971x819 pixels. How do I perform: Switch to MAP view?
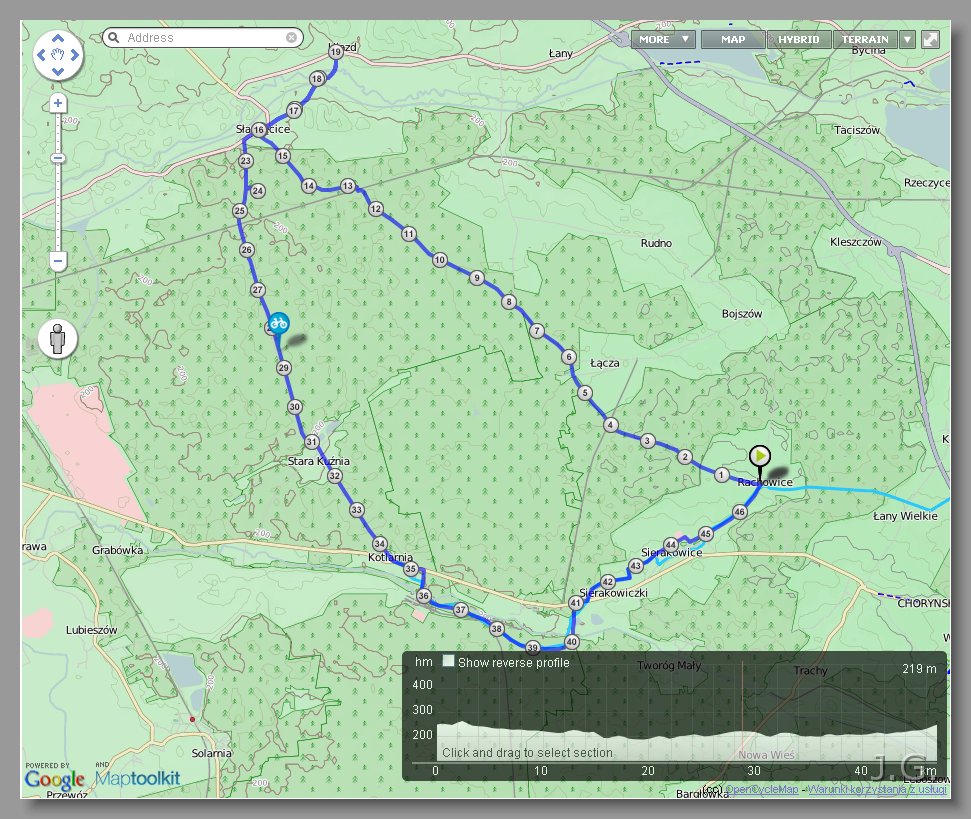tap(733, 40)
